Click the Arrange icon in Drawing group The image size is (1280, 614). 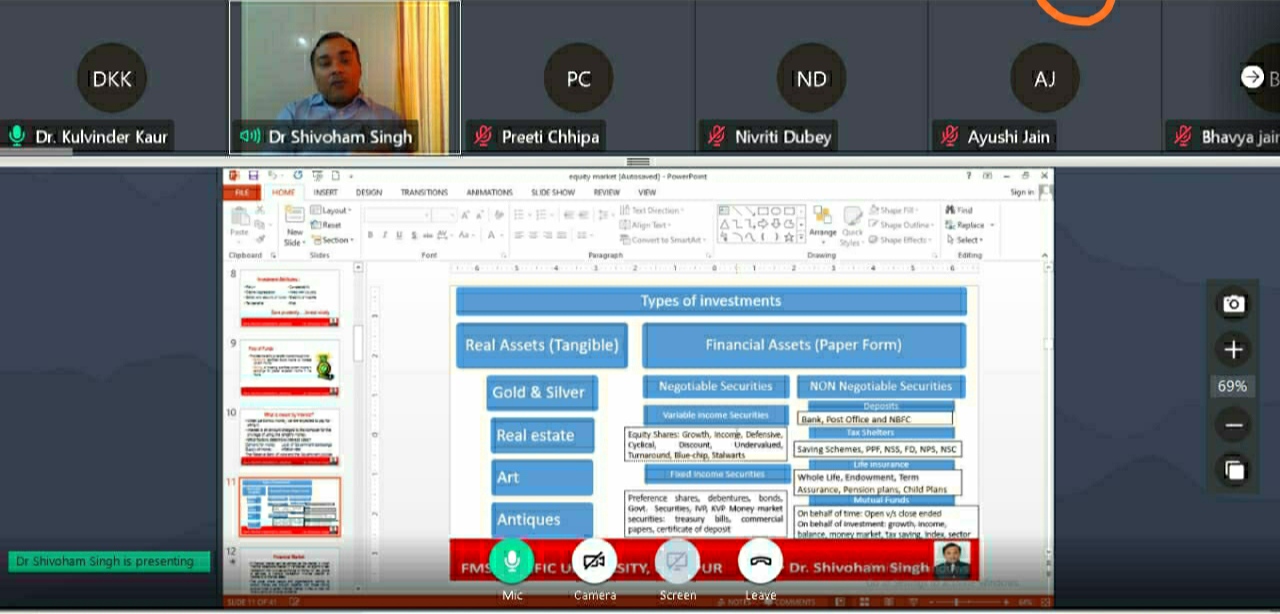[x=822, y=223]
